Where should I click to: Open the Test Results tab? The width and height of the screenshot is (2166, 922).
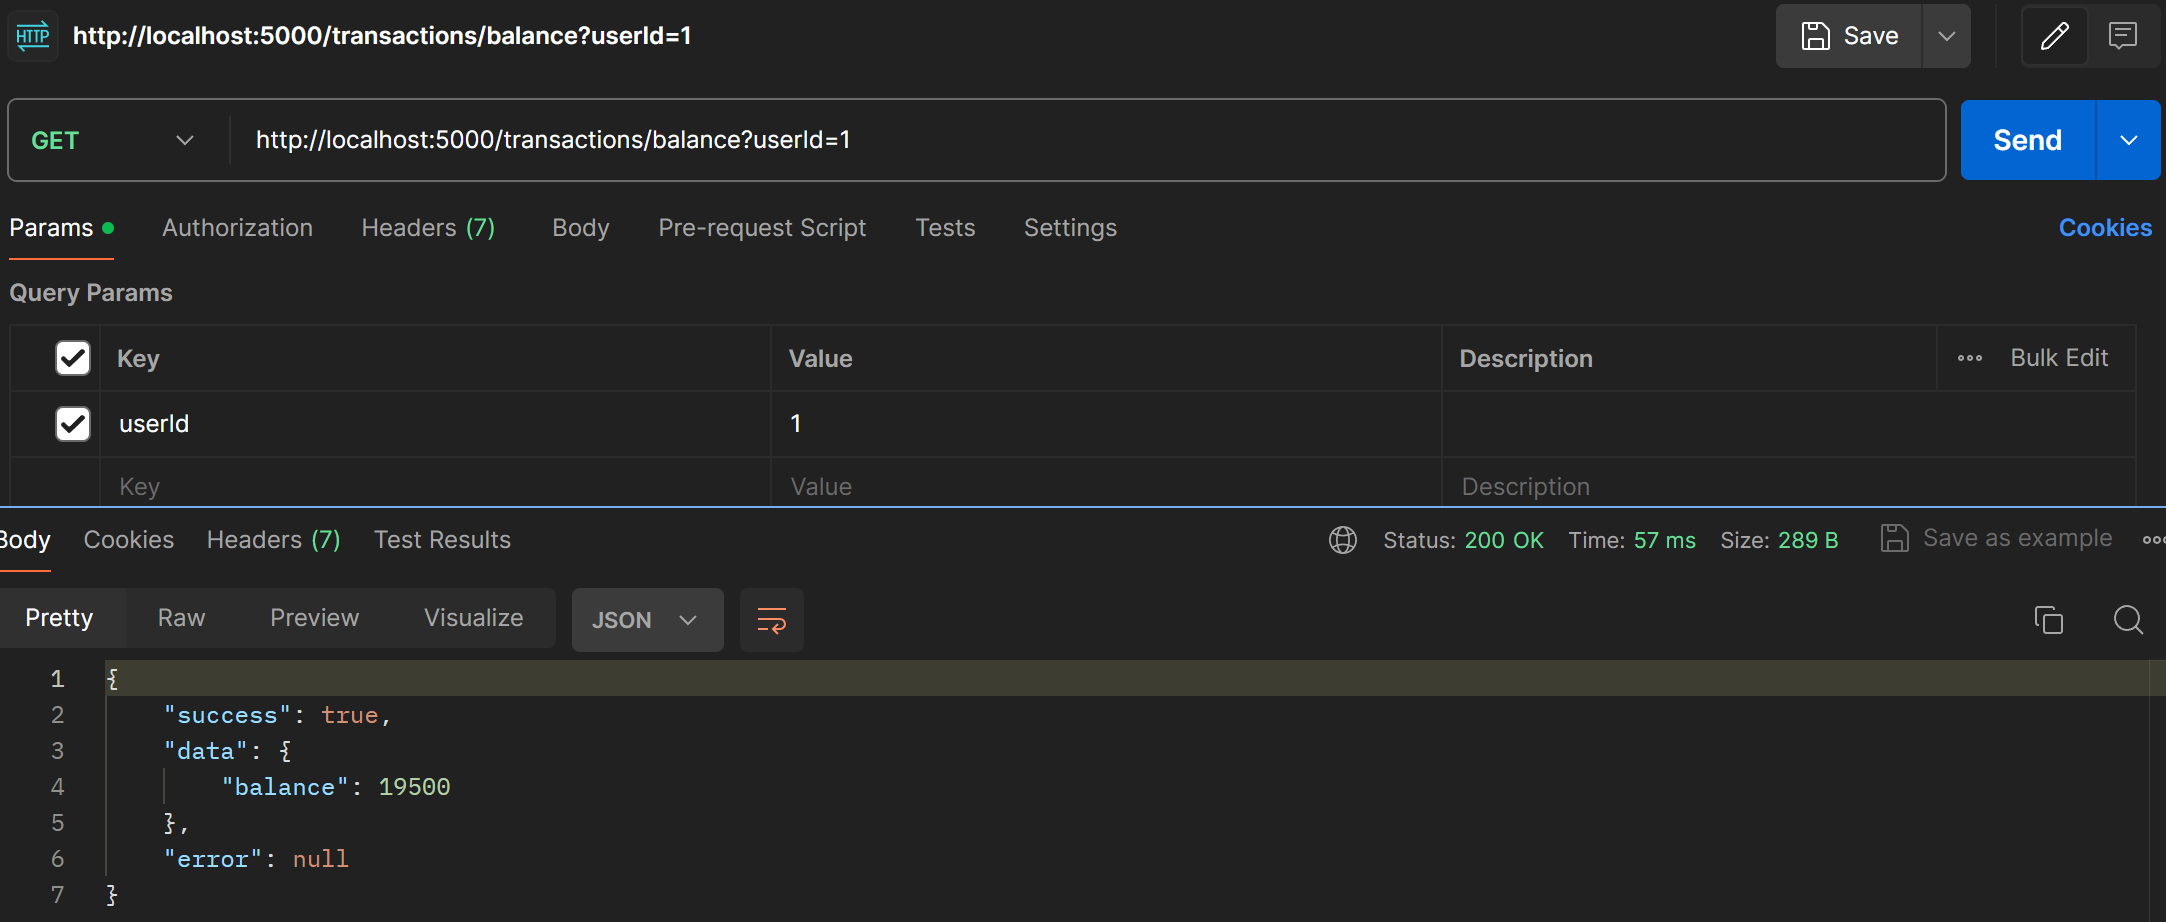pyautogui.click(x=442, y=540)
